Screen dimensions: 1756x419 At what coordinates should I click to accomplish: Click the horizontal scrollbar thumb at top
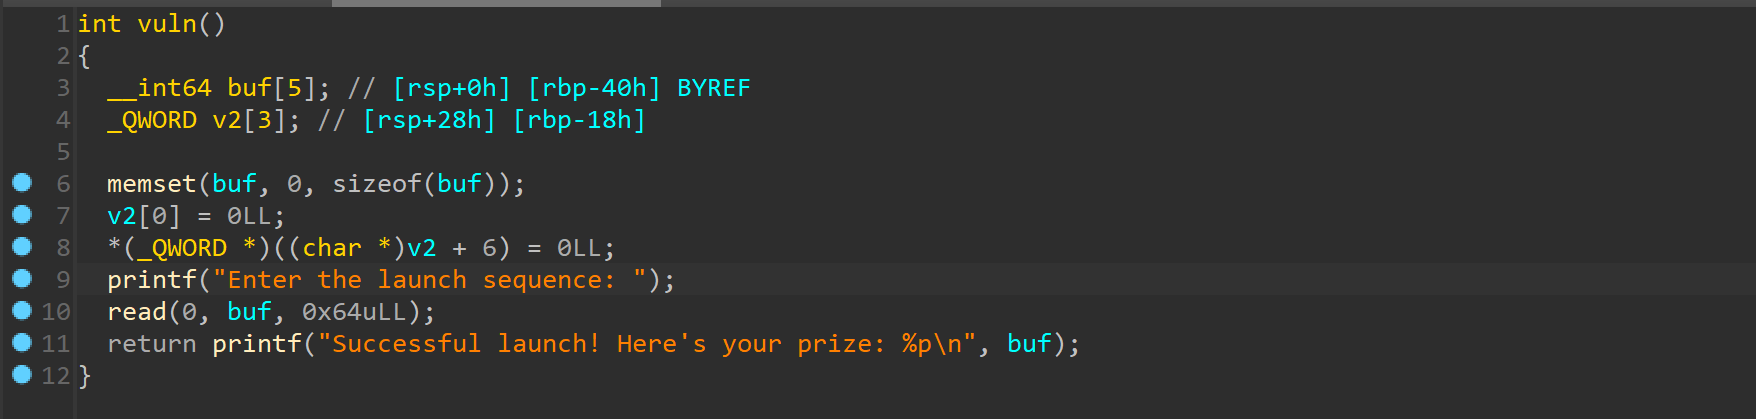click(x=496, y=3)
